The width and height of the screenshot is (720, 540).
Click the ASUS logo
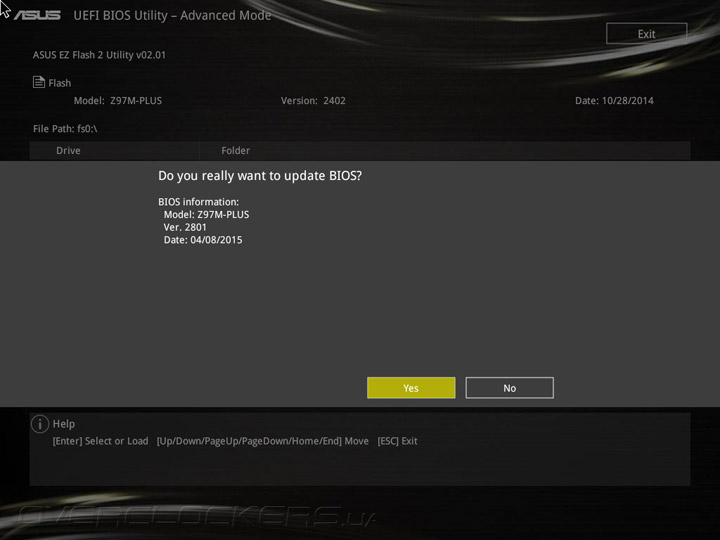pyautogui.click(x=37, y=15)
